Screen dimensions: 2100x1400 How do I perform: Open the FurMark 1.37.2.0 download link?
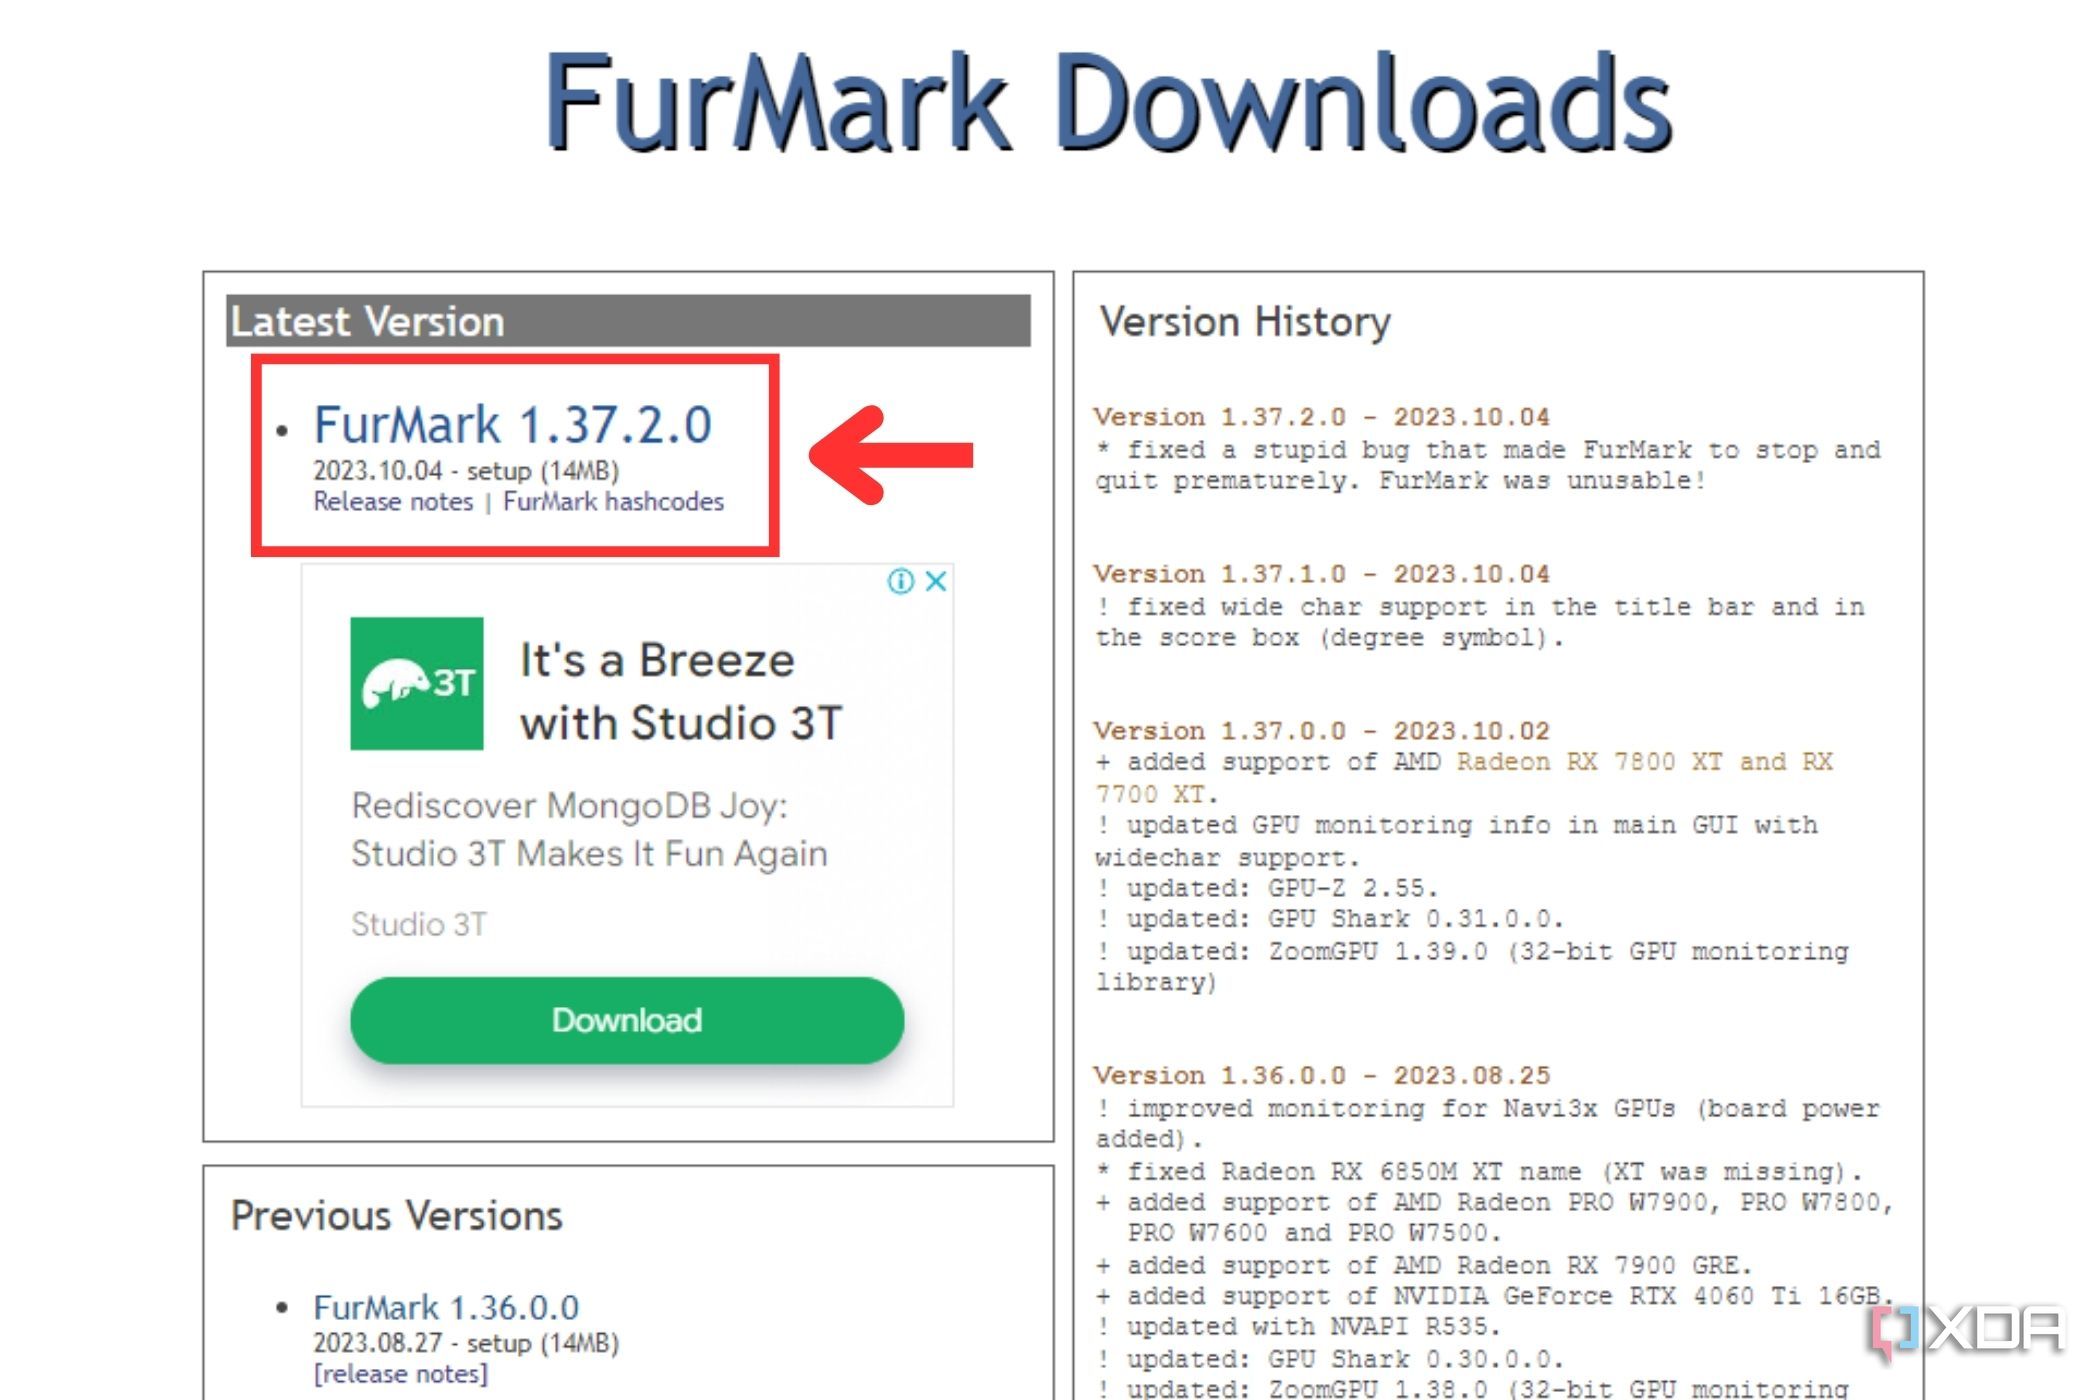click(513, 425)
